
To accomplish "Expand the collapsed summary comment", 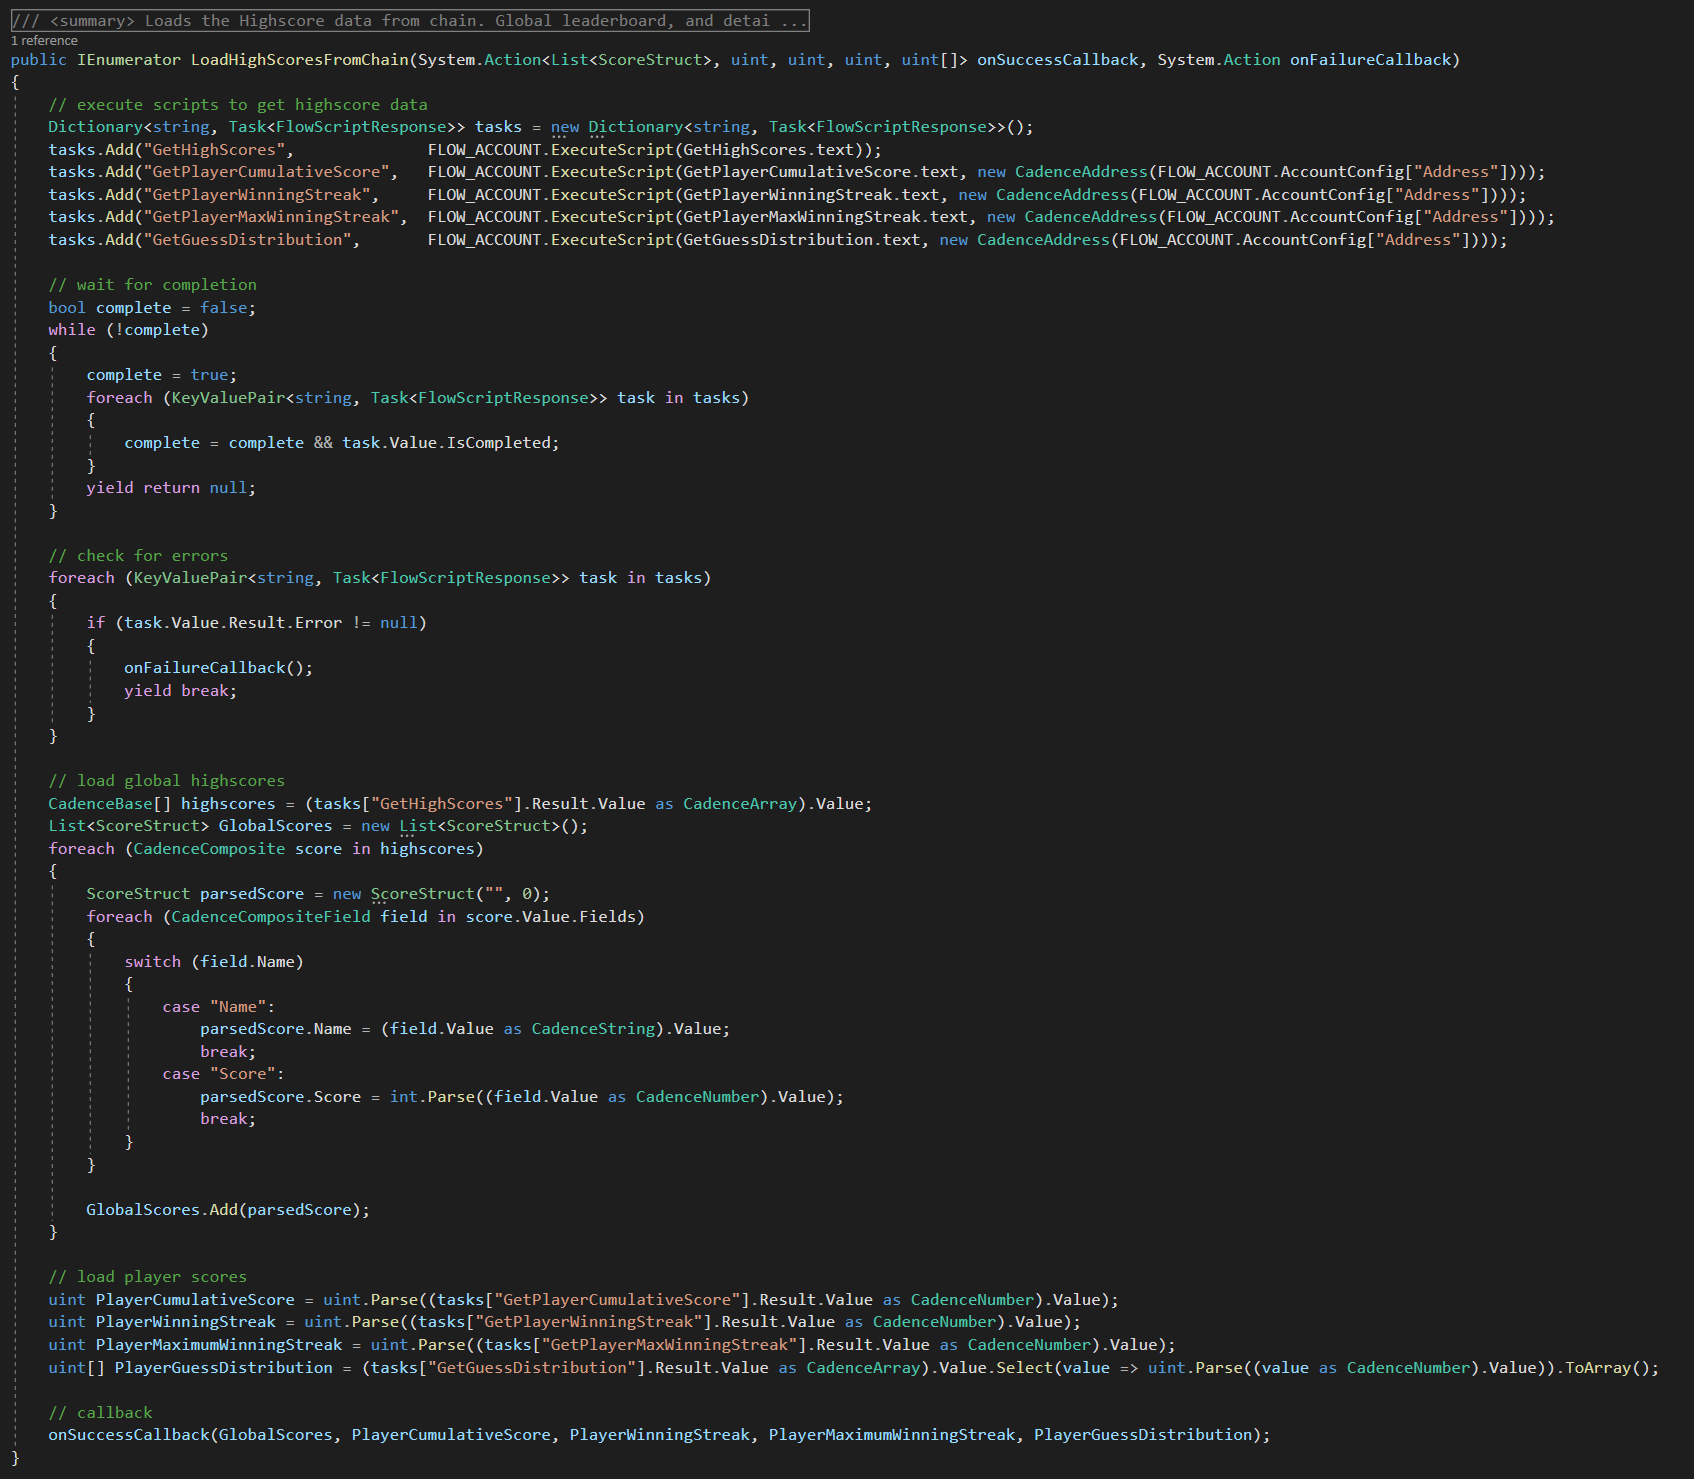I will (400, 20).
